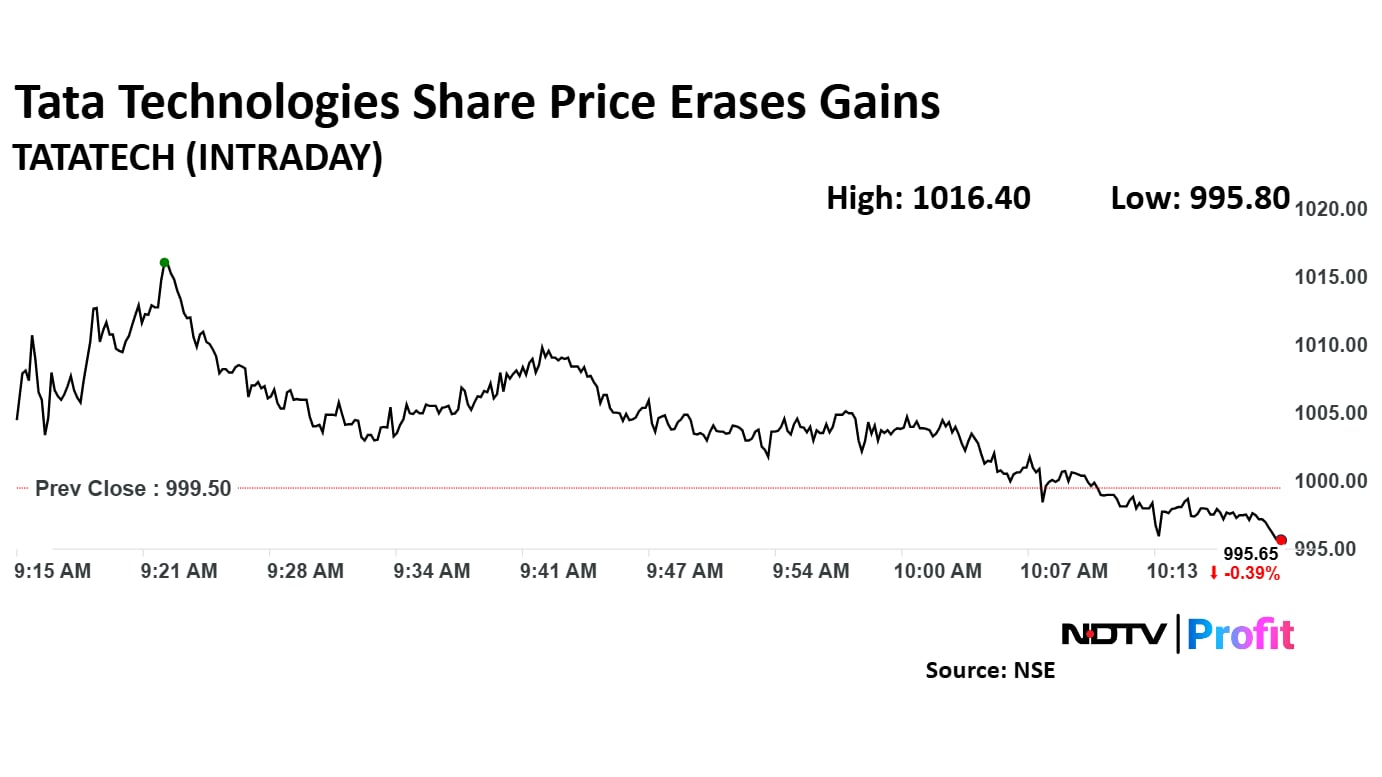Select the 1010.00 price axis label
1382x777 pixels.
point(1330,345)
